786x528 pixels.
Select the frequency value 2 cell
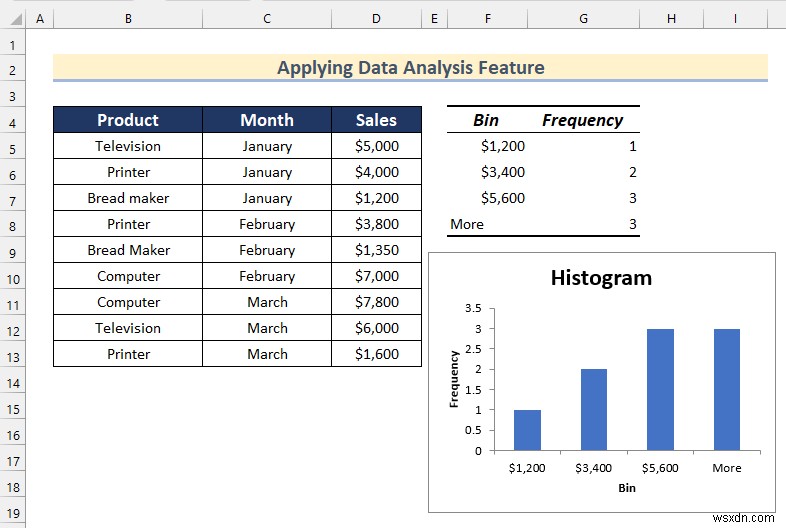coord(583,172)
